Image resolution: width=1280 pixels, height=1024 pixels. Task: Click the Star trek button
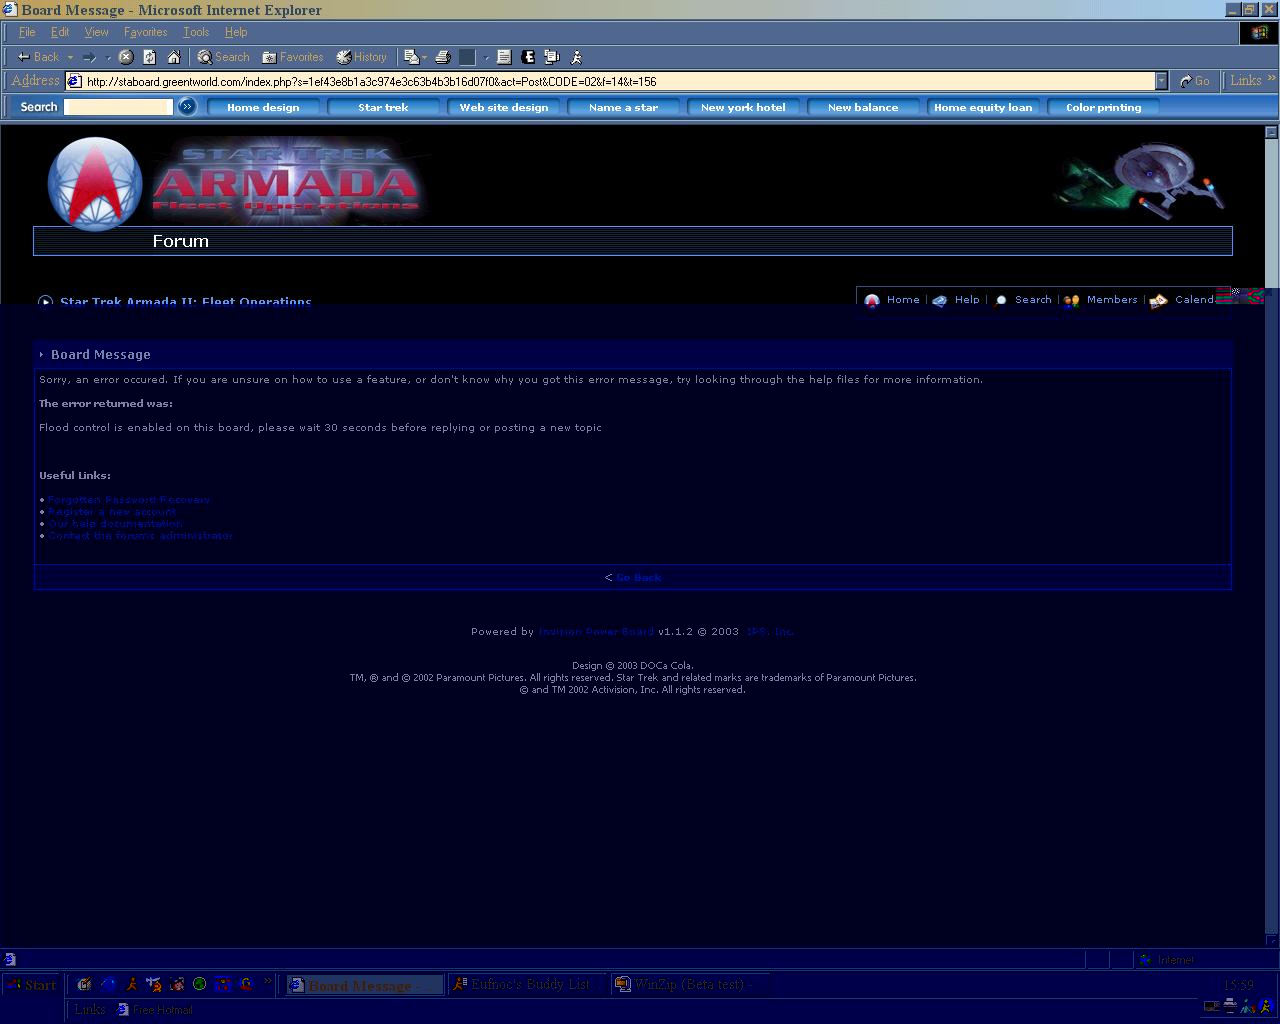coord(383,107)
